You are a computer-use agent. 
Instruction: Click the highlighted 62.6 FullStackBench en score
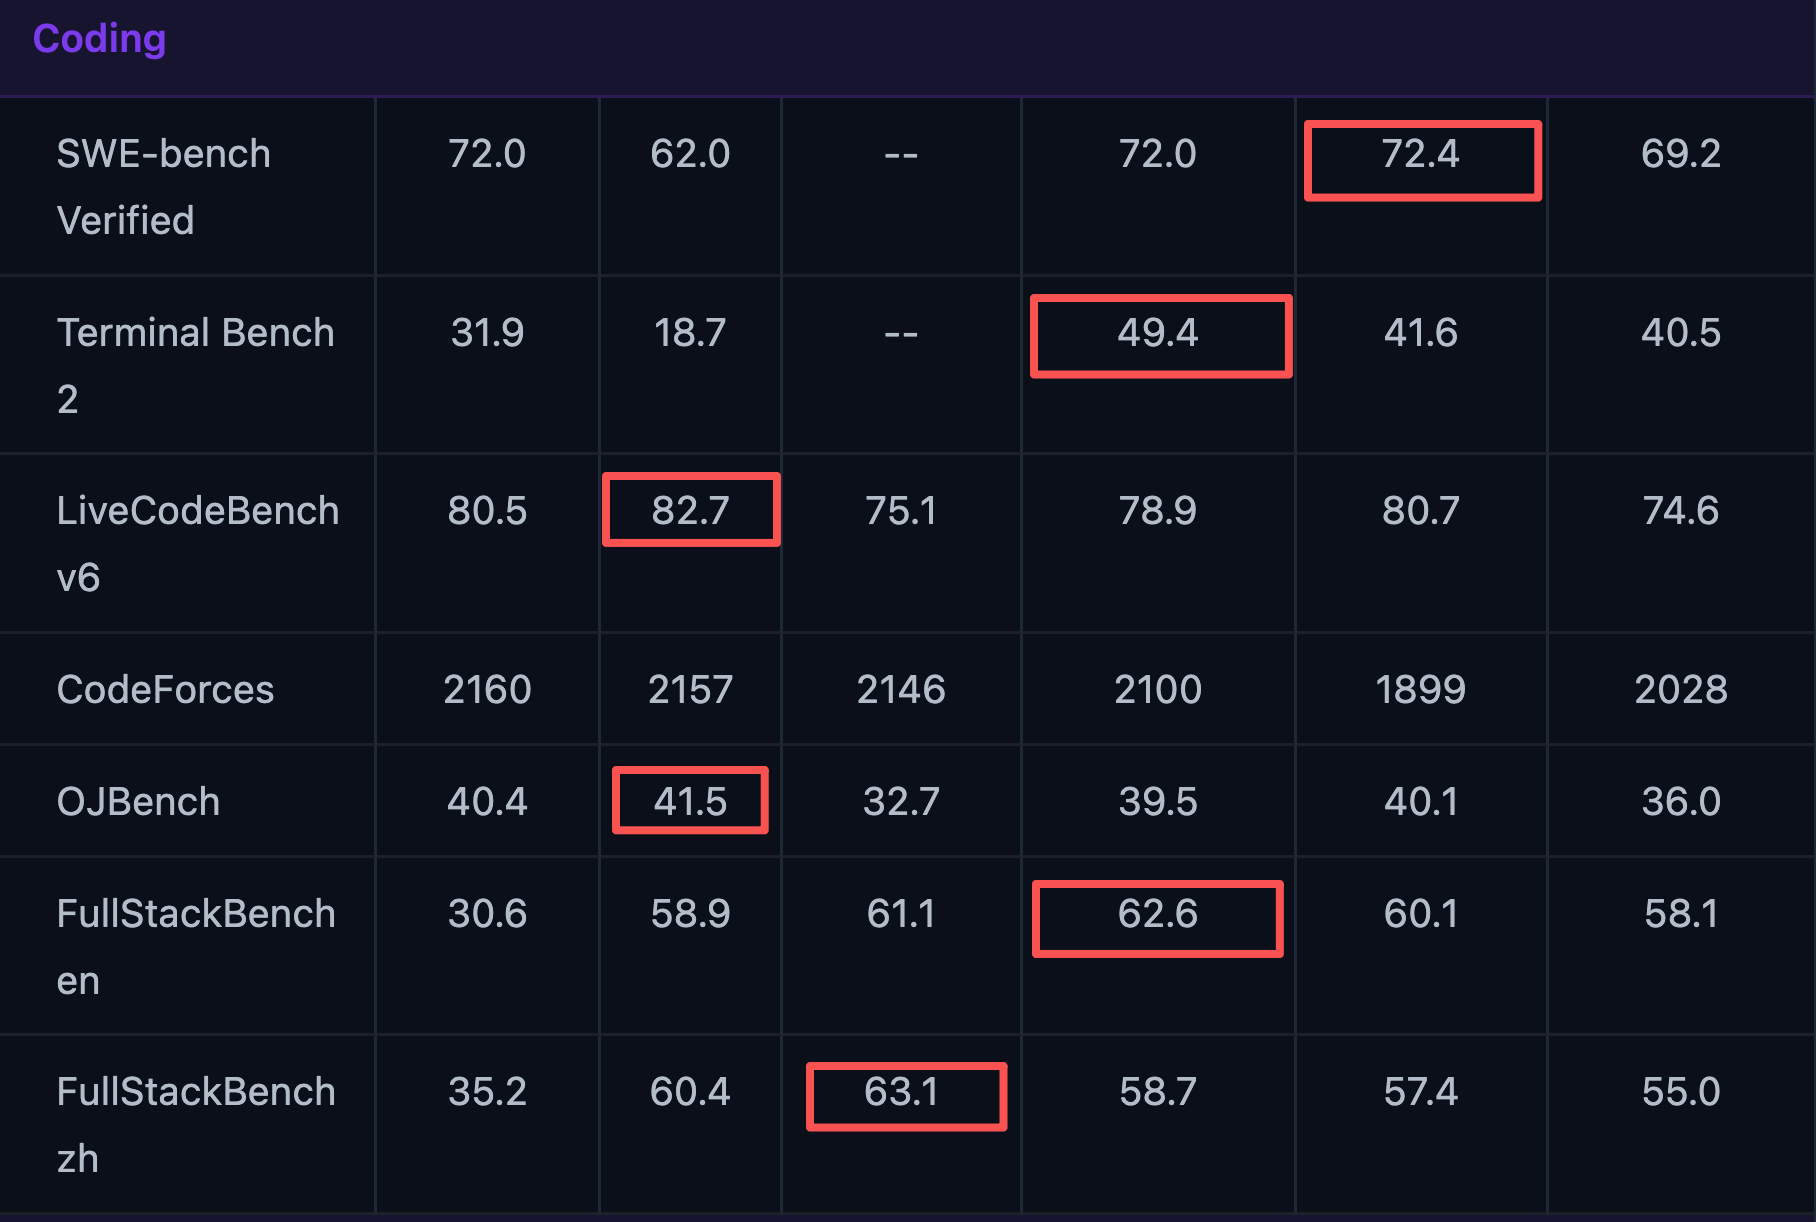tap(1158, 914)
